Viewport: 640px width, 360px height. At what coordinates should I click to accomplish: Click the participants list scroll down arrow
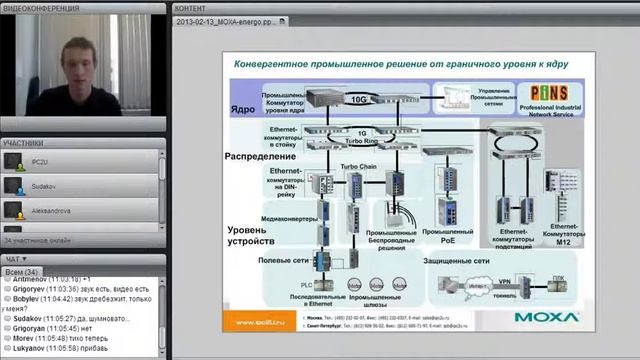(x=162, y=228)
